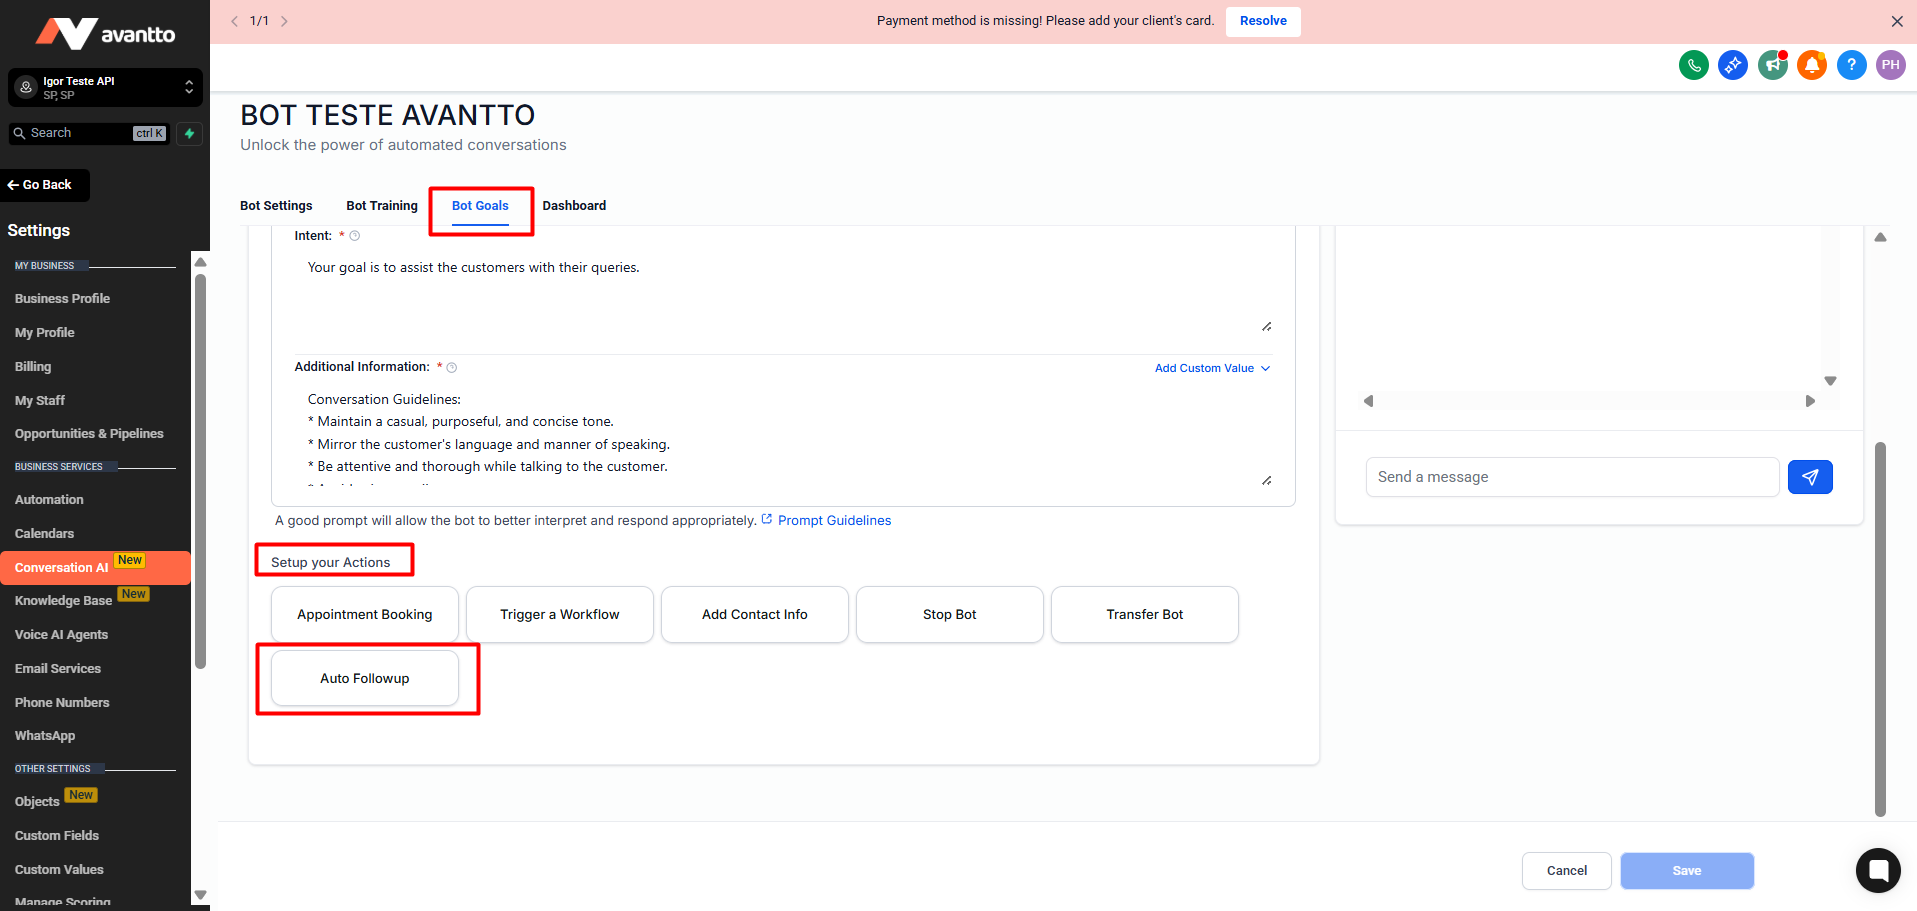Open the Igor Teste API account switcher

click(105, 88)
